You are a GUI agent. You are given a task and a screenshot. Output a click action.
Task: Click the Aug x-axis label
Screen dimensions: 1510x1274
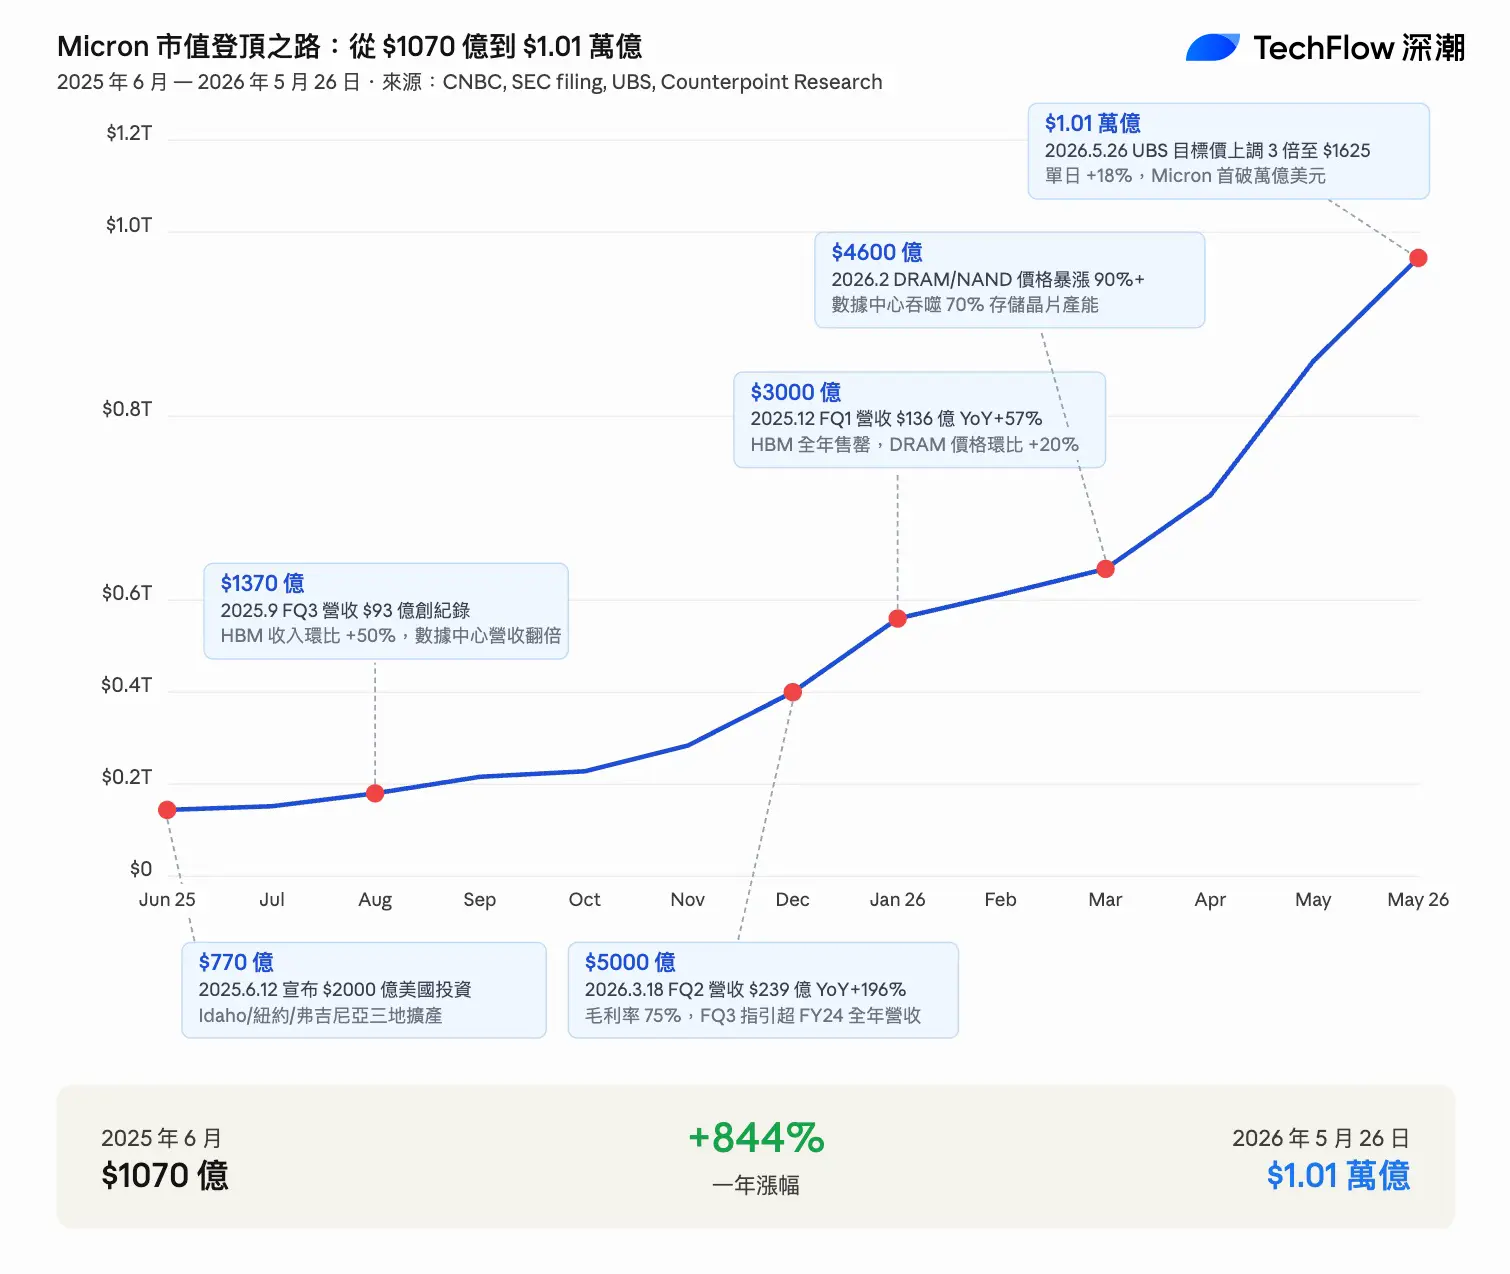[375, 900]
